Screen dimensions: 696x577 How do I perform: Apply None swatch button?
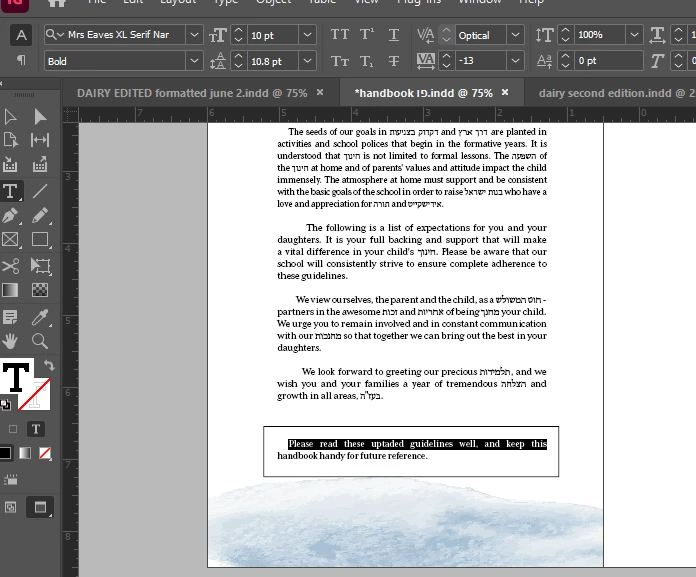pos(45,453)
